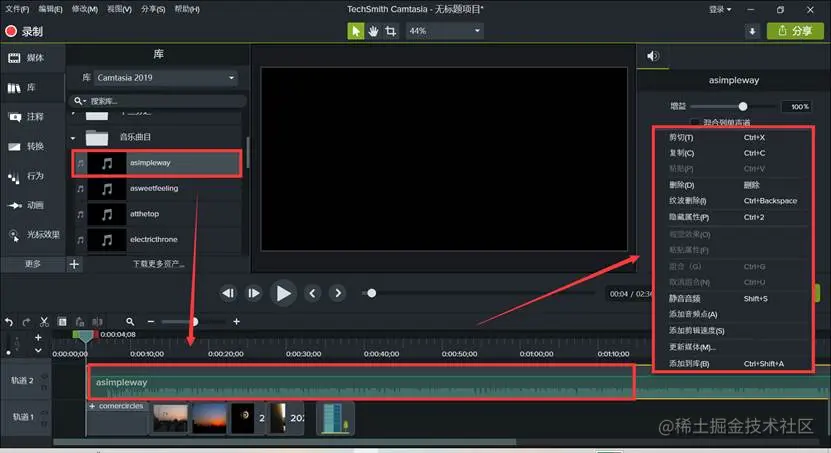Choose 添加到库(B) from context menu

pyautogui.click(x=732, y=364)
